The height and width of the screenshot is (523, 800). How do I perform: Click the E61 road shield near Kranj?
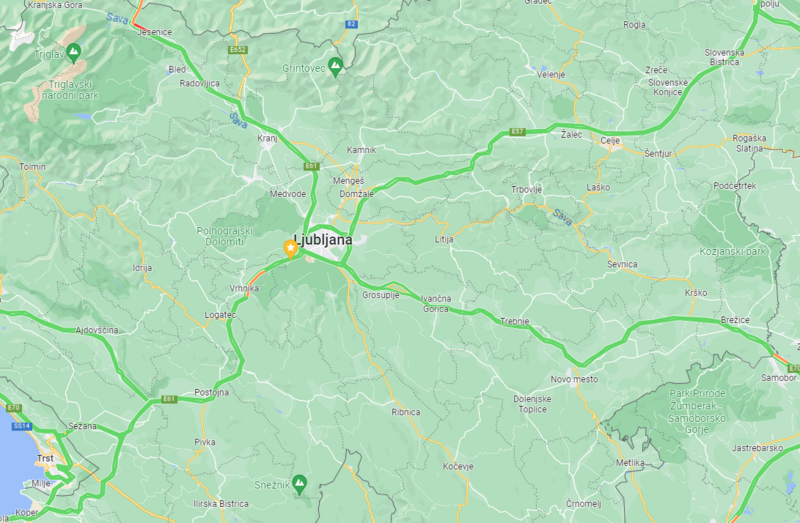tap(311, 166)
